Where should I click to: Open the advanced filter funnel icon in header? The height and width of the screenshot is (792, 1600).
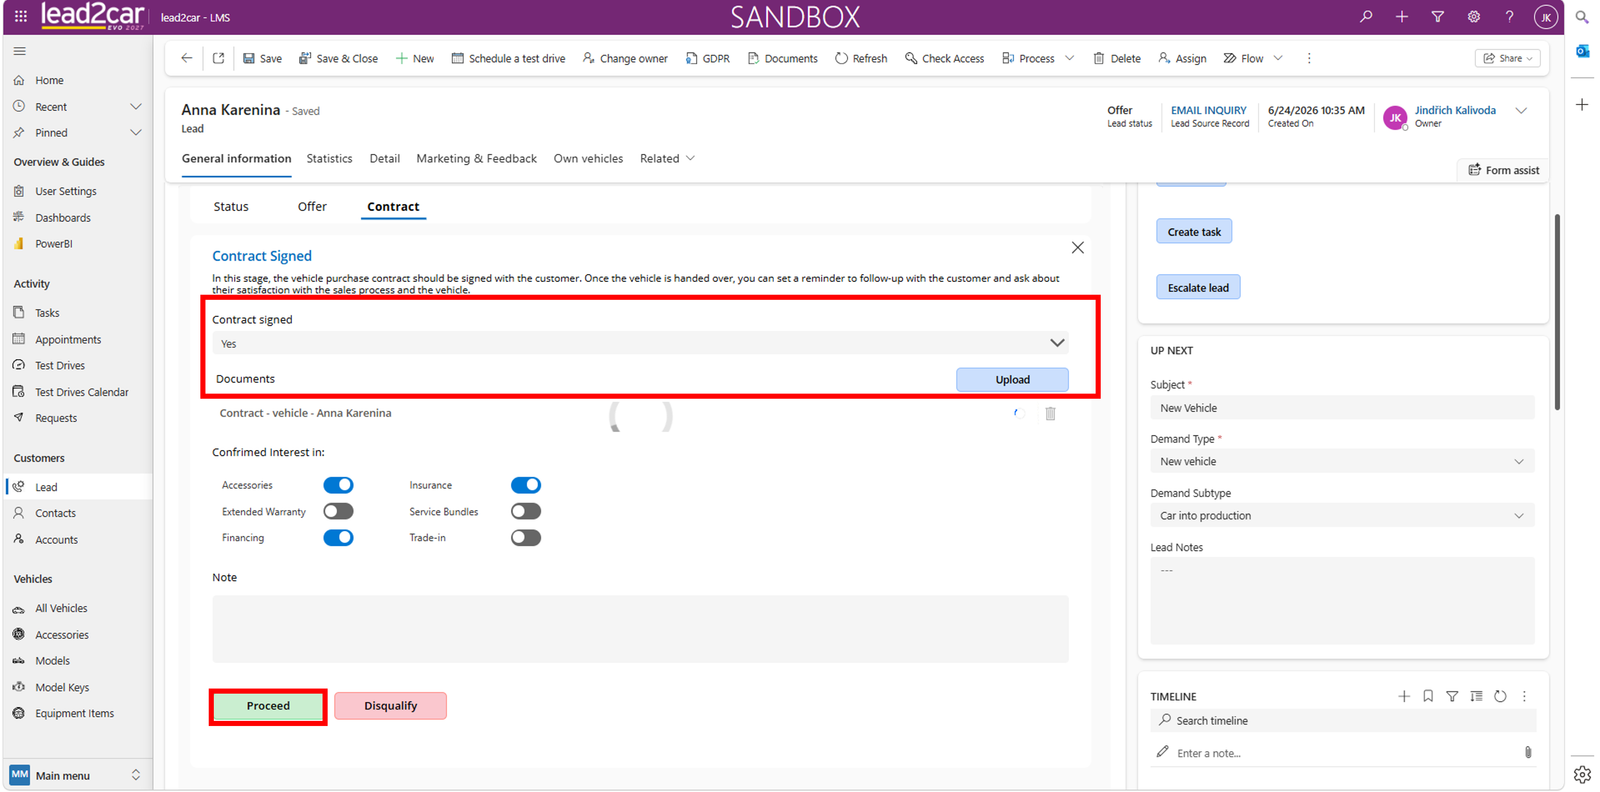1437,17
